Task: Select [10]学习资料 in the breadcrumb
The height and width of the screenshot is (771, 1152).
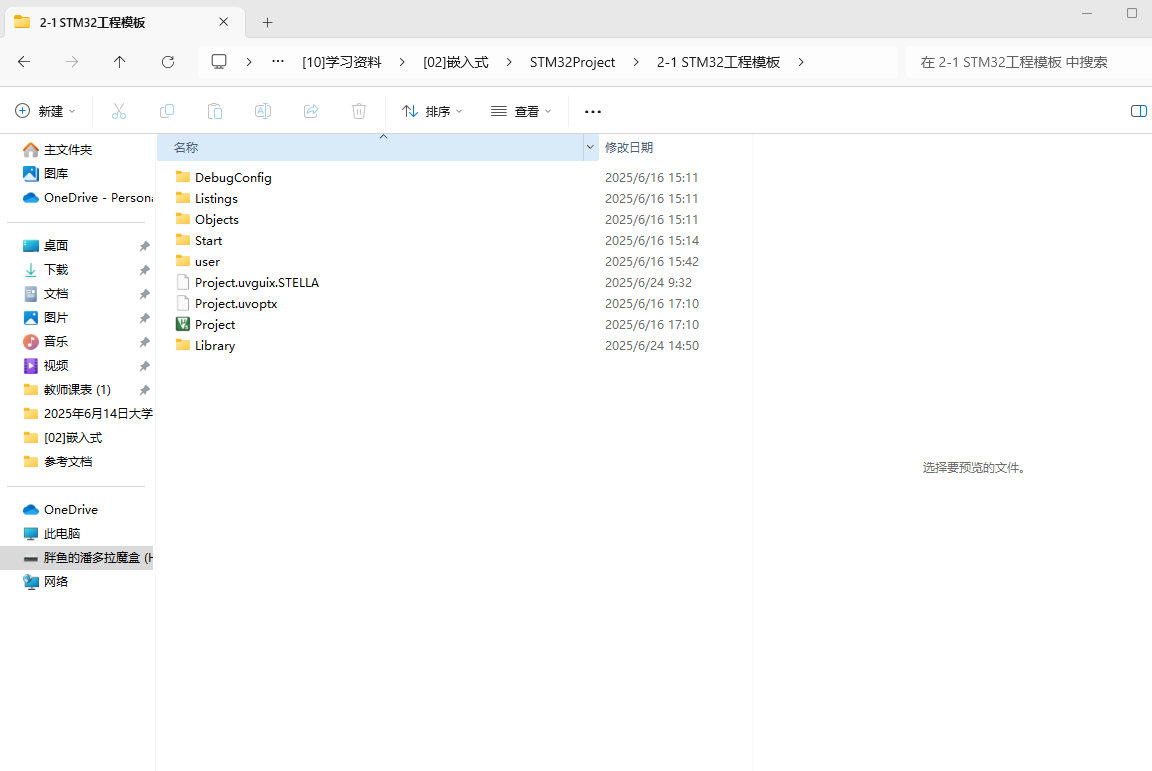Action: tap(342, 62)
